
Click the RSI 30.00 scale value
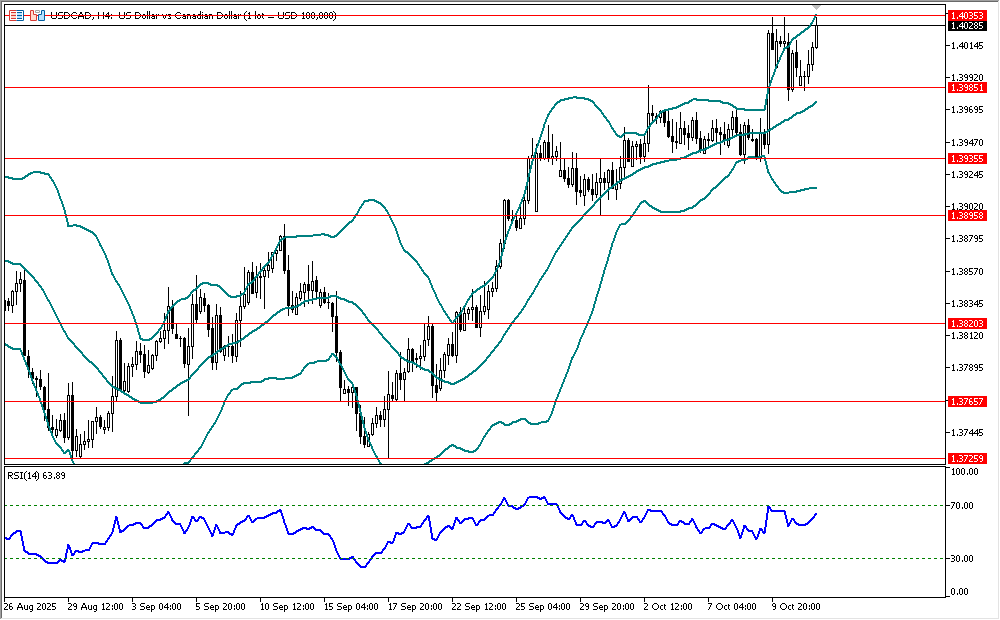coord(963,558)
